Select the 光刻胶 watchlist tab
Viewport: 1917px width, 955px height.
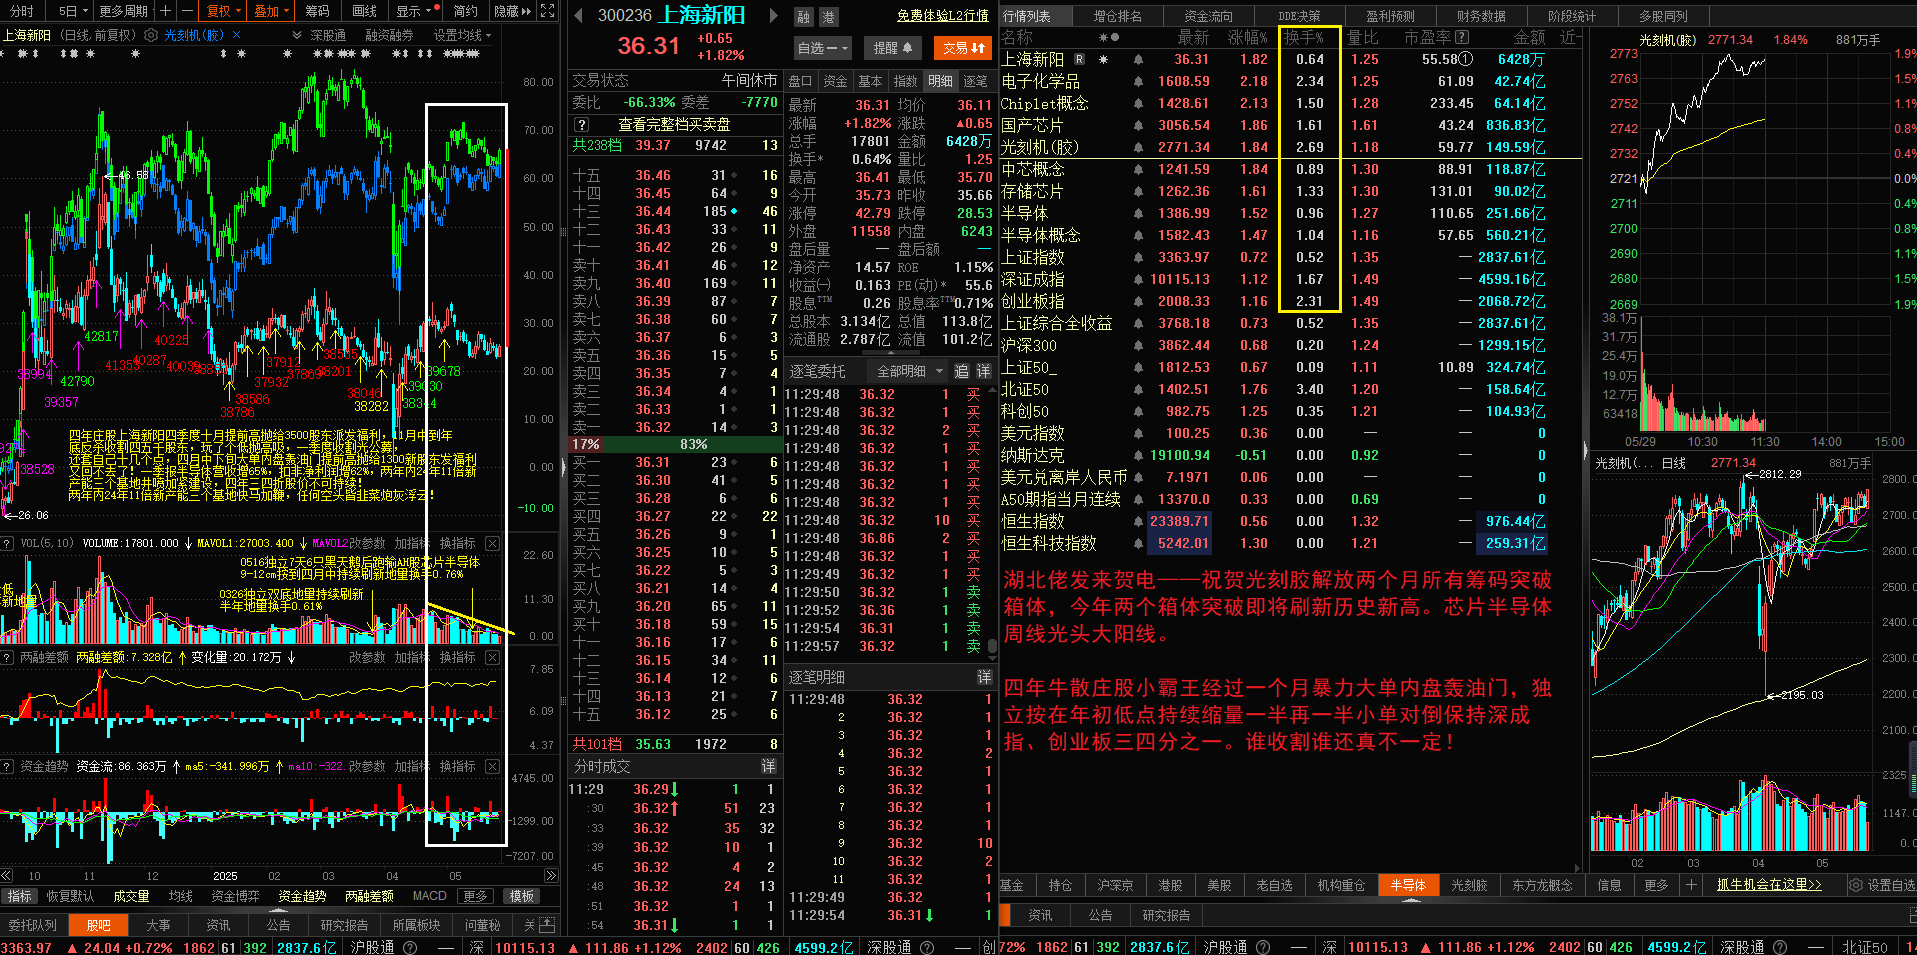1469,885
